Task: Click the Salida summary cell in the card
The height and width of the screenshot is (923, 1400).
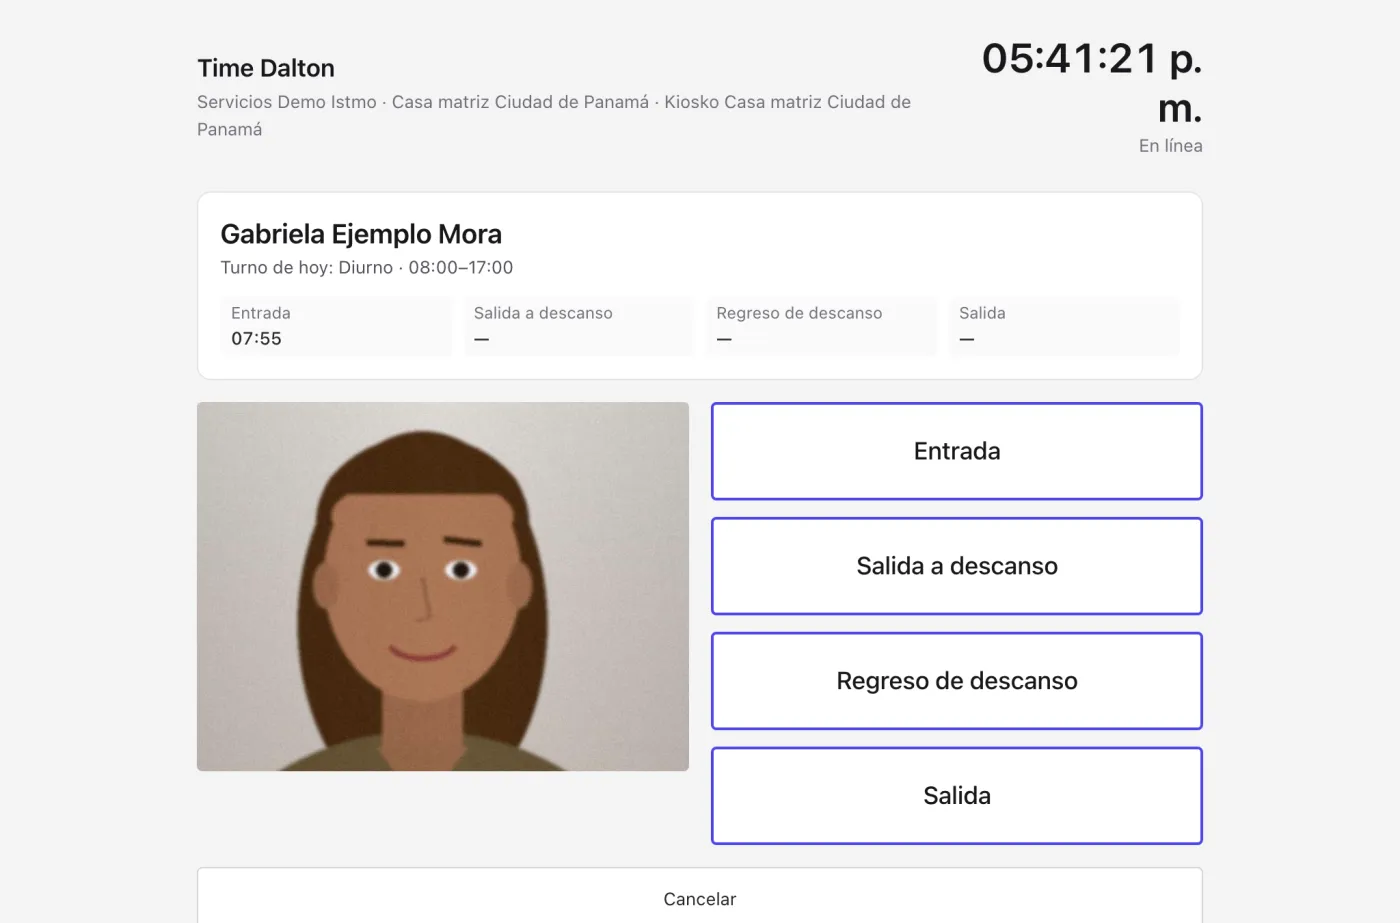Action: coord(1064,326)
